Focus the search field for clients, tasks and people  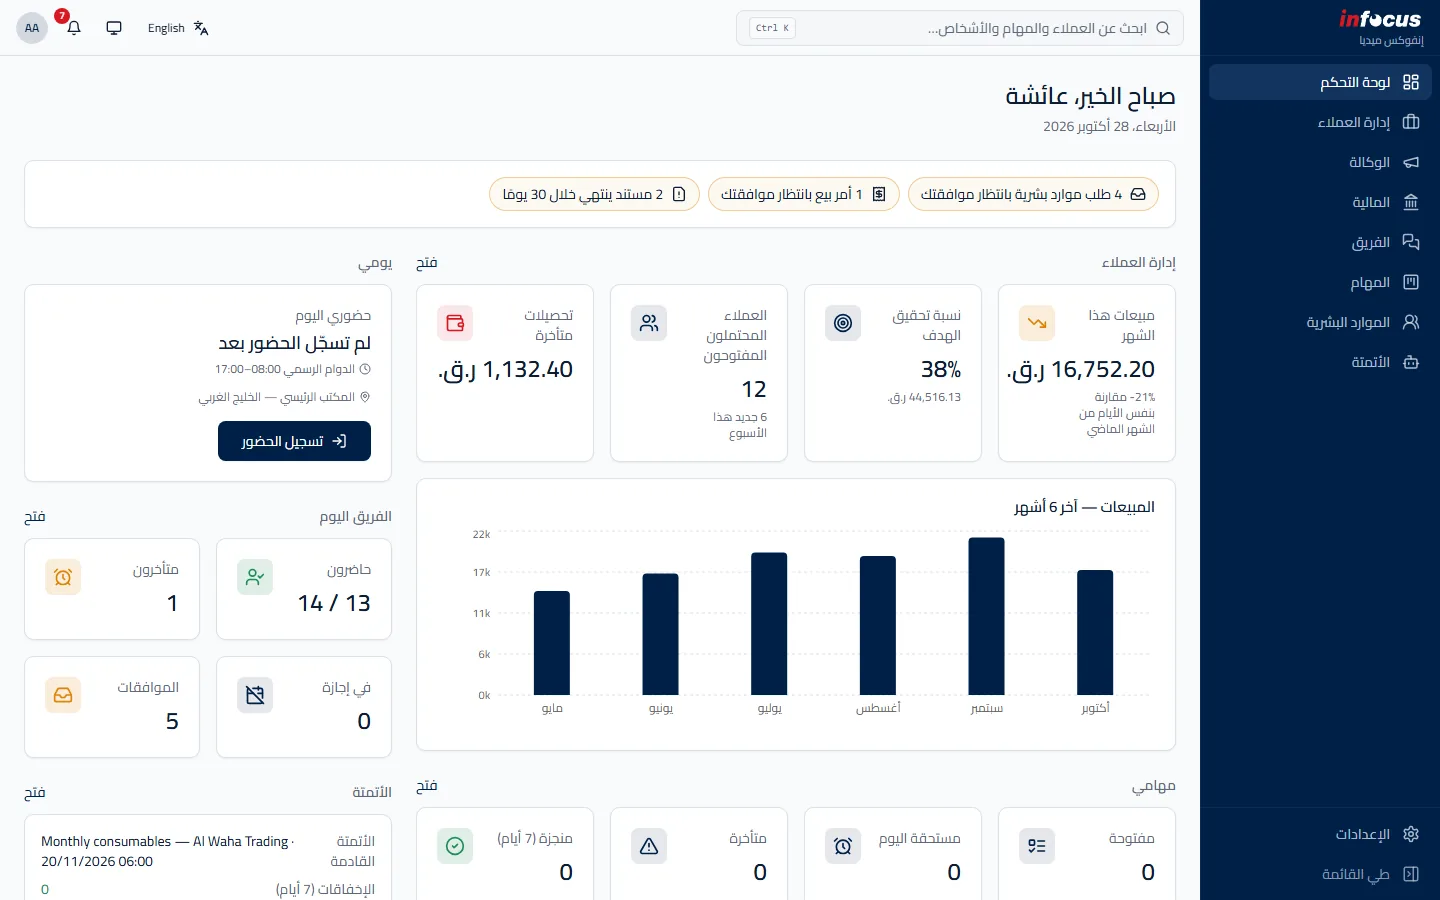tap(960, 28)
